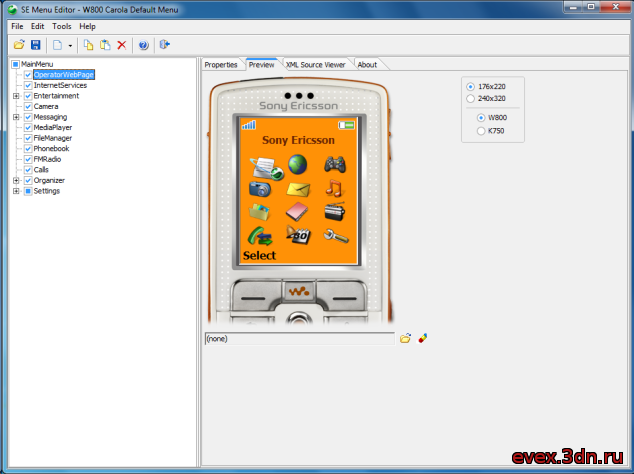Click the wrench settings icon on phone screen
Screen dimensions: 634x474
336,236
